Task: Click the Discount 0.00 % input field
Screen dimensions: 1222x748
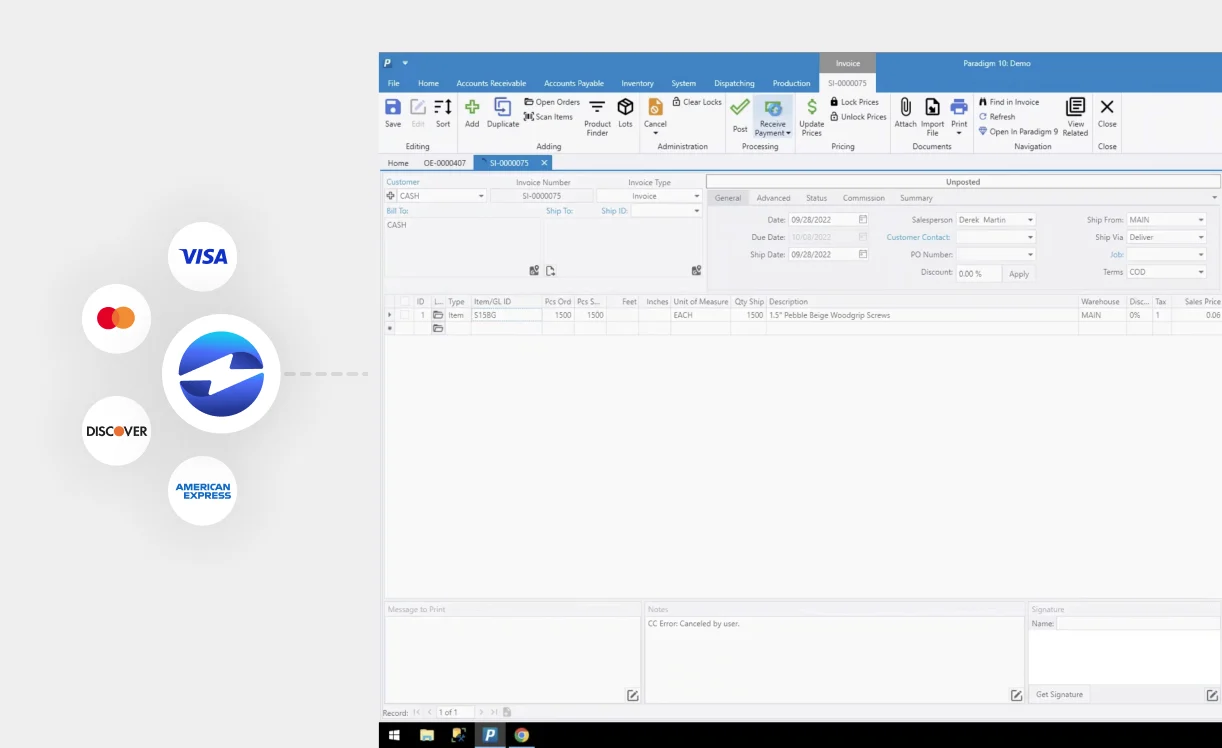Action: (978, 273)
